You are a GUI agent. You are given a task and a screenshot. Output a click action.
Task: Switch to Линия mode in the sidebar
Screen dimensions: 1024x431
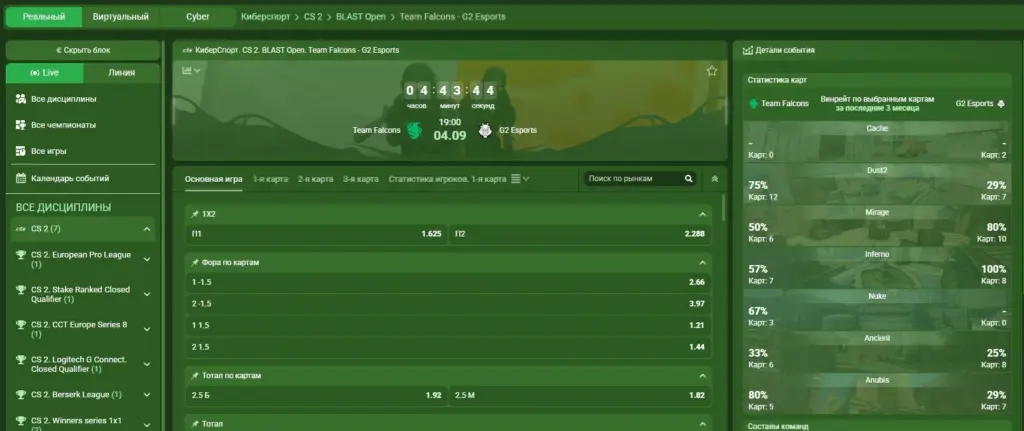[x=121, y=73]
